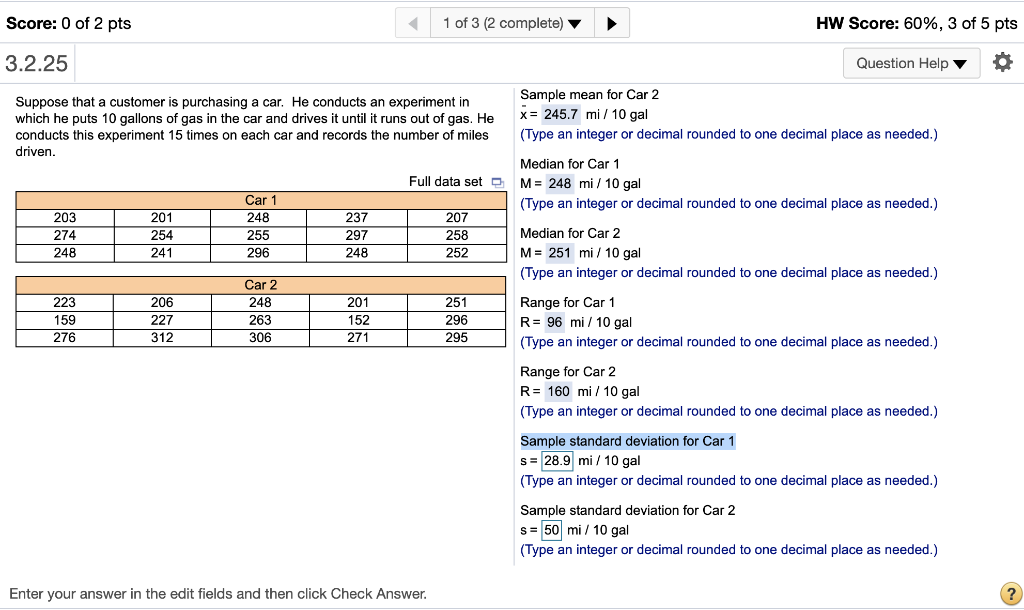The width and height of the screenshot is (1024, 610).
Task: Click the yellow help question mark icon
Action: [1011, 594]
